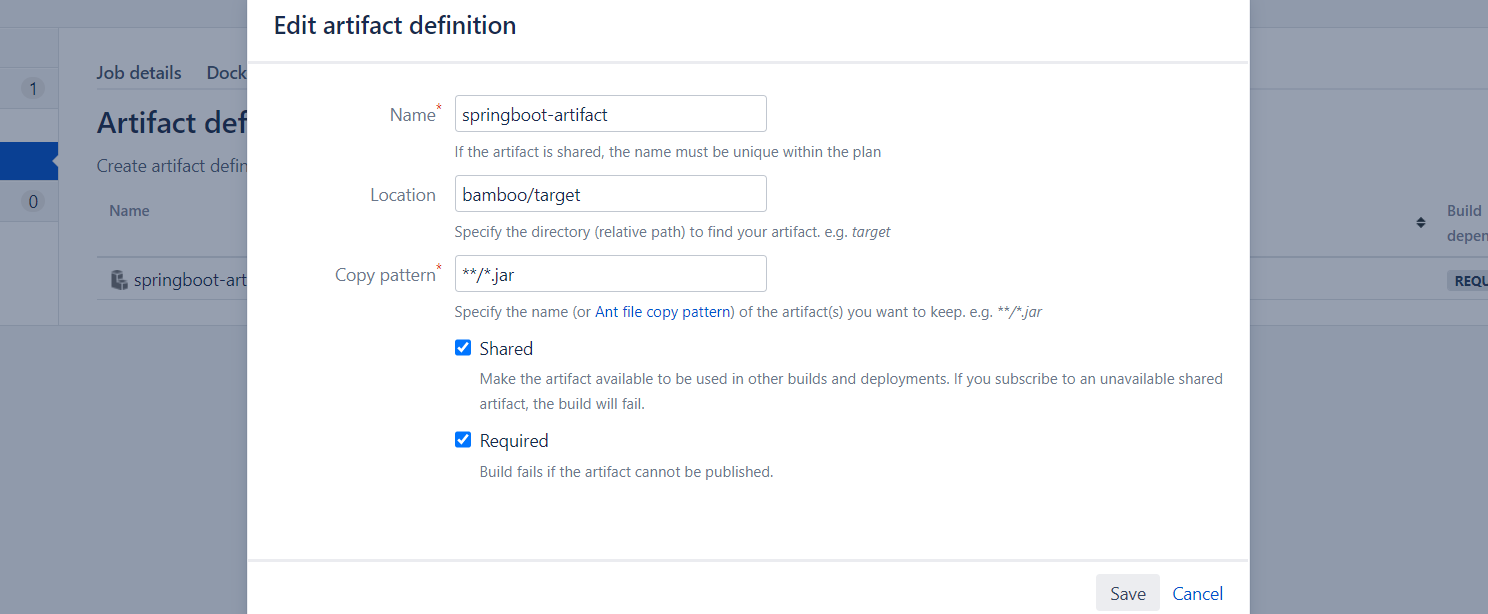Open the Ant file copy pattern link

point(662,311)
